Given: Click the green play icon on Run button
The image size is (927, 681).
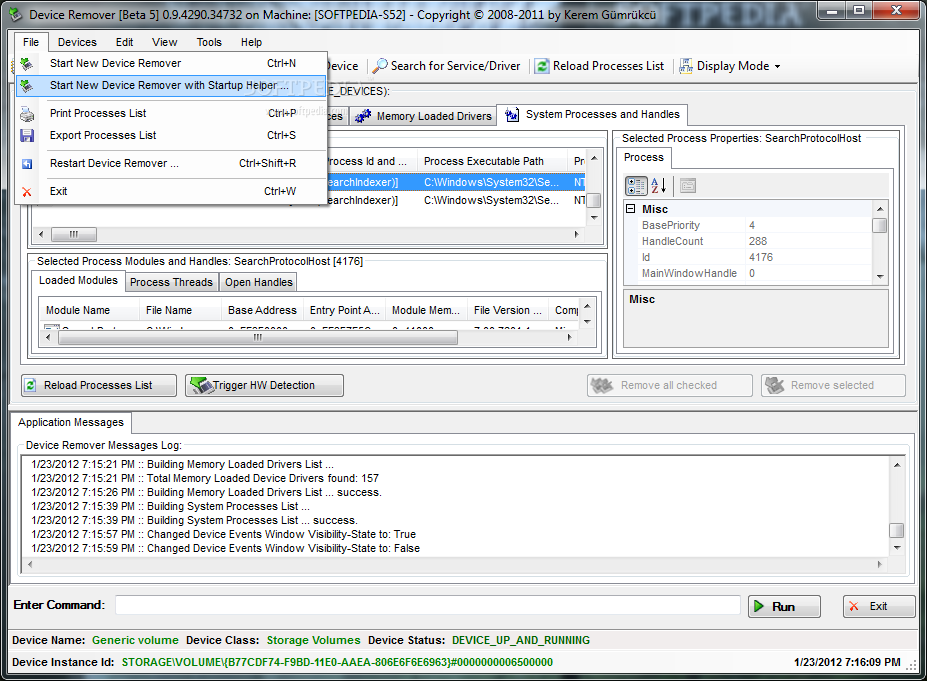Looking at the screenshot, I should [x=759, y=606].
